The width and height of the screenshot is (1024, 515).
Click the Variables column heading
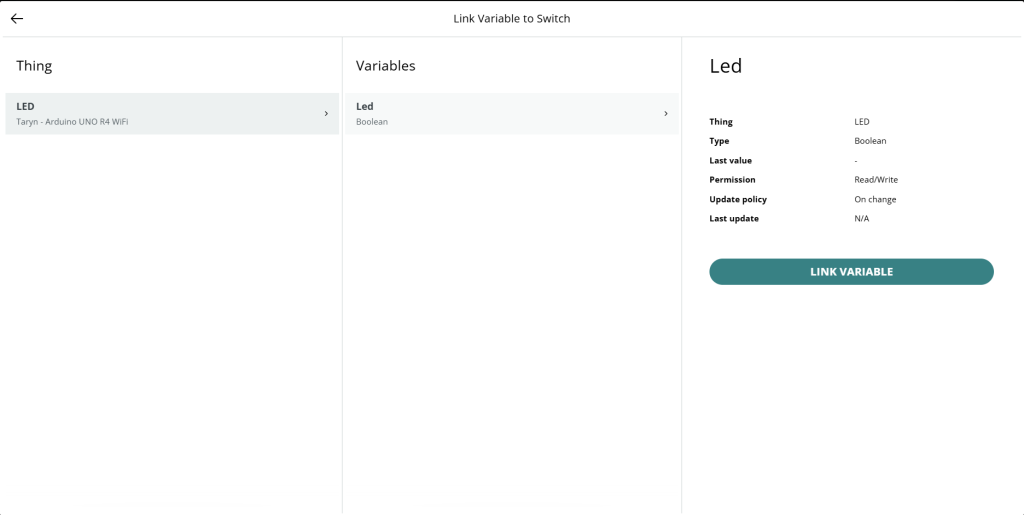tap(385, 66)
